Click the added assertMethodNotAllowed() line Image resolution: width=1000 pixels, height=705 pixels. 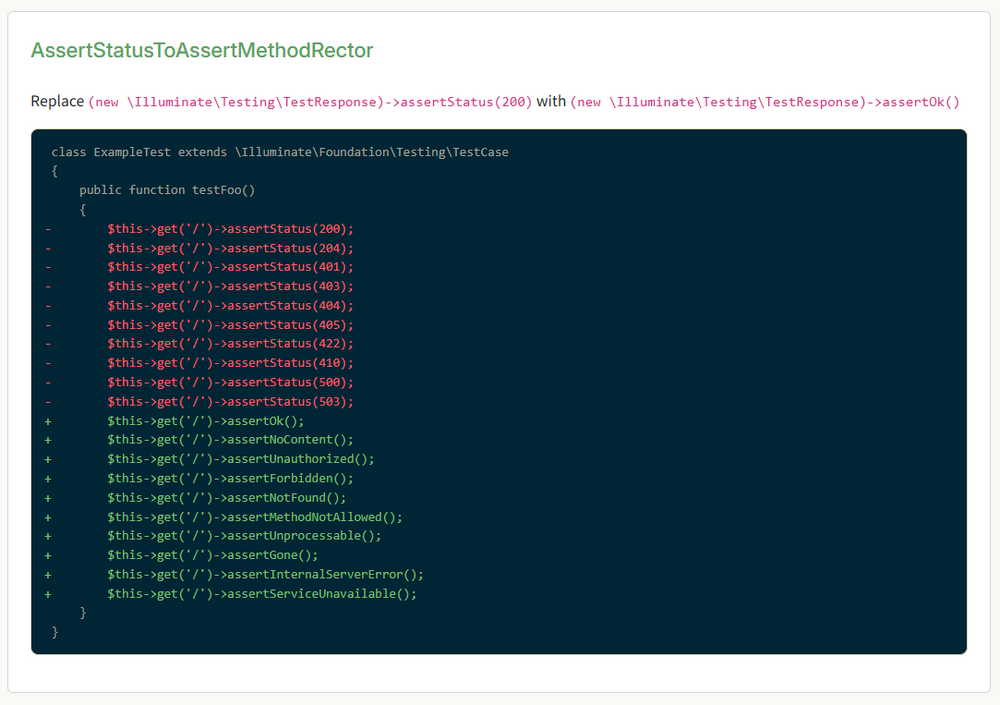pos(254,517)
